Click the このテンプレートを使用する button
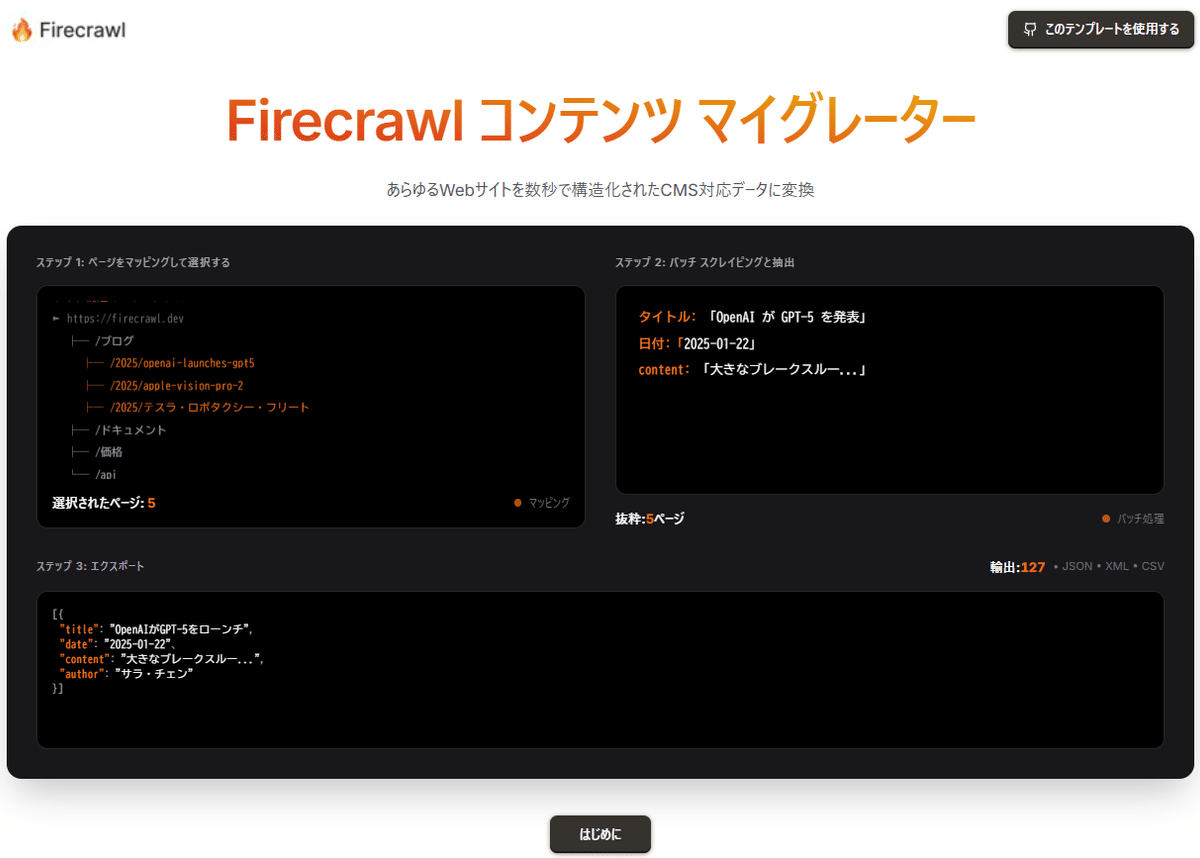 (x=1100, y=29)
